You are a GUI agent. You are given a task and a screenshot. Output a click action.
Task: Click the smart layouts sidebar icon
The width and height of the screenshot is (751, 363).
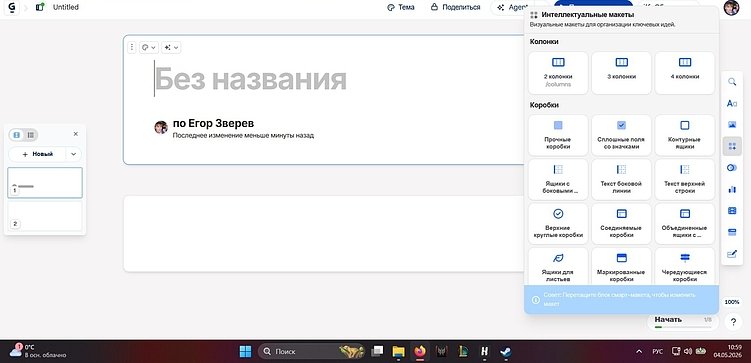pyautogui.click(x=732, y=146)
